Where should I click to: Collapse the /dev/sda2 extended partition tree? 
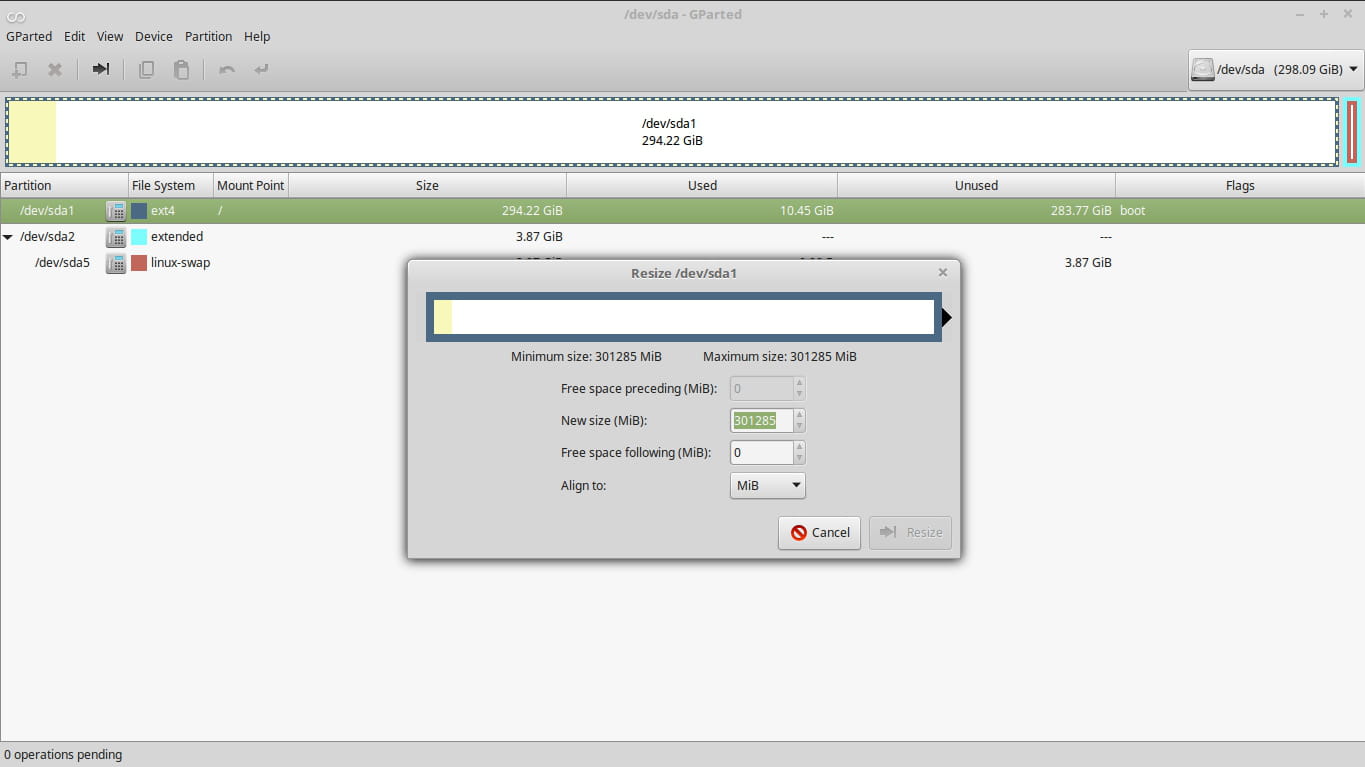pyautogui.click(x=9, y=237)
